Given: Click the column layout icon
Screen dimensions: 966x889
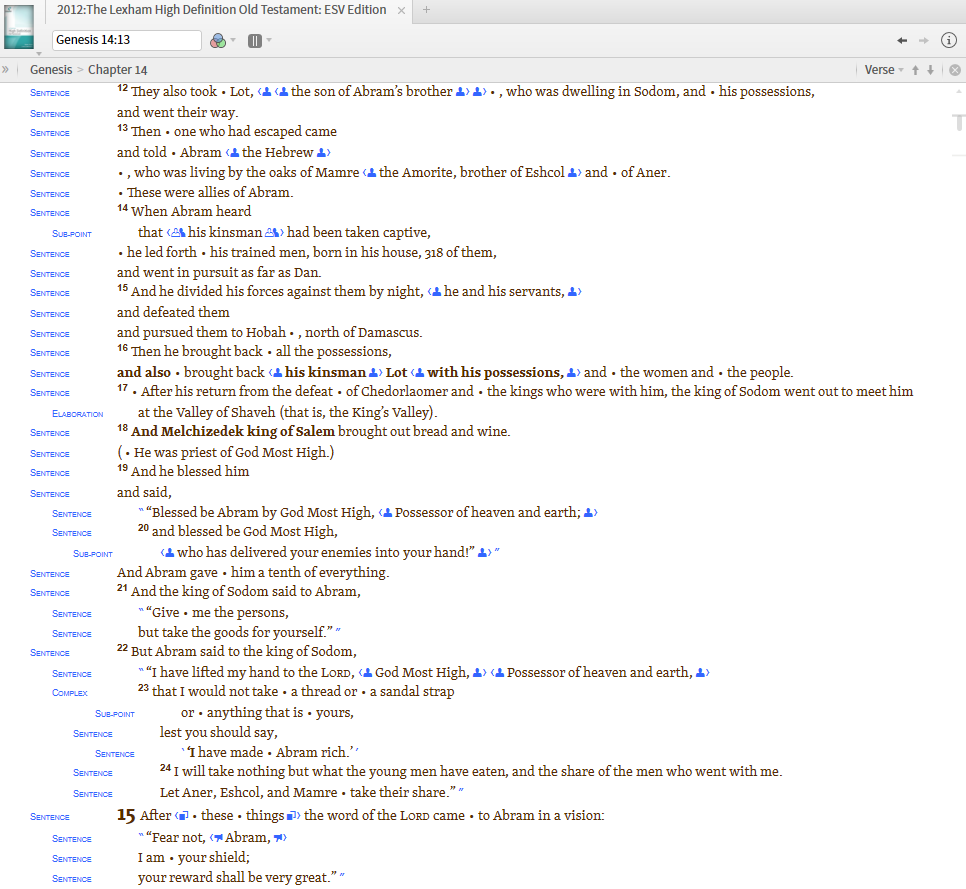Looking at the screenshot, I should click(x=254, y=41).
